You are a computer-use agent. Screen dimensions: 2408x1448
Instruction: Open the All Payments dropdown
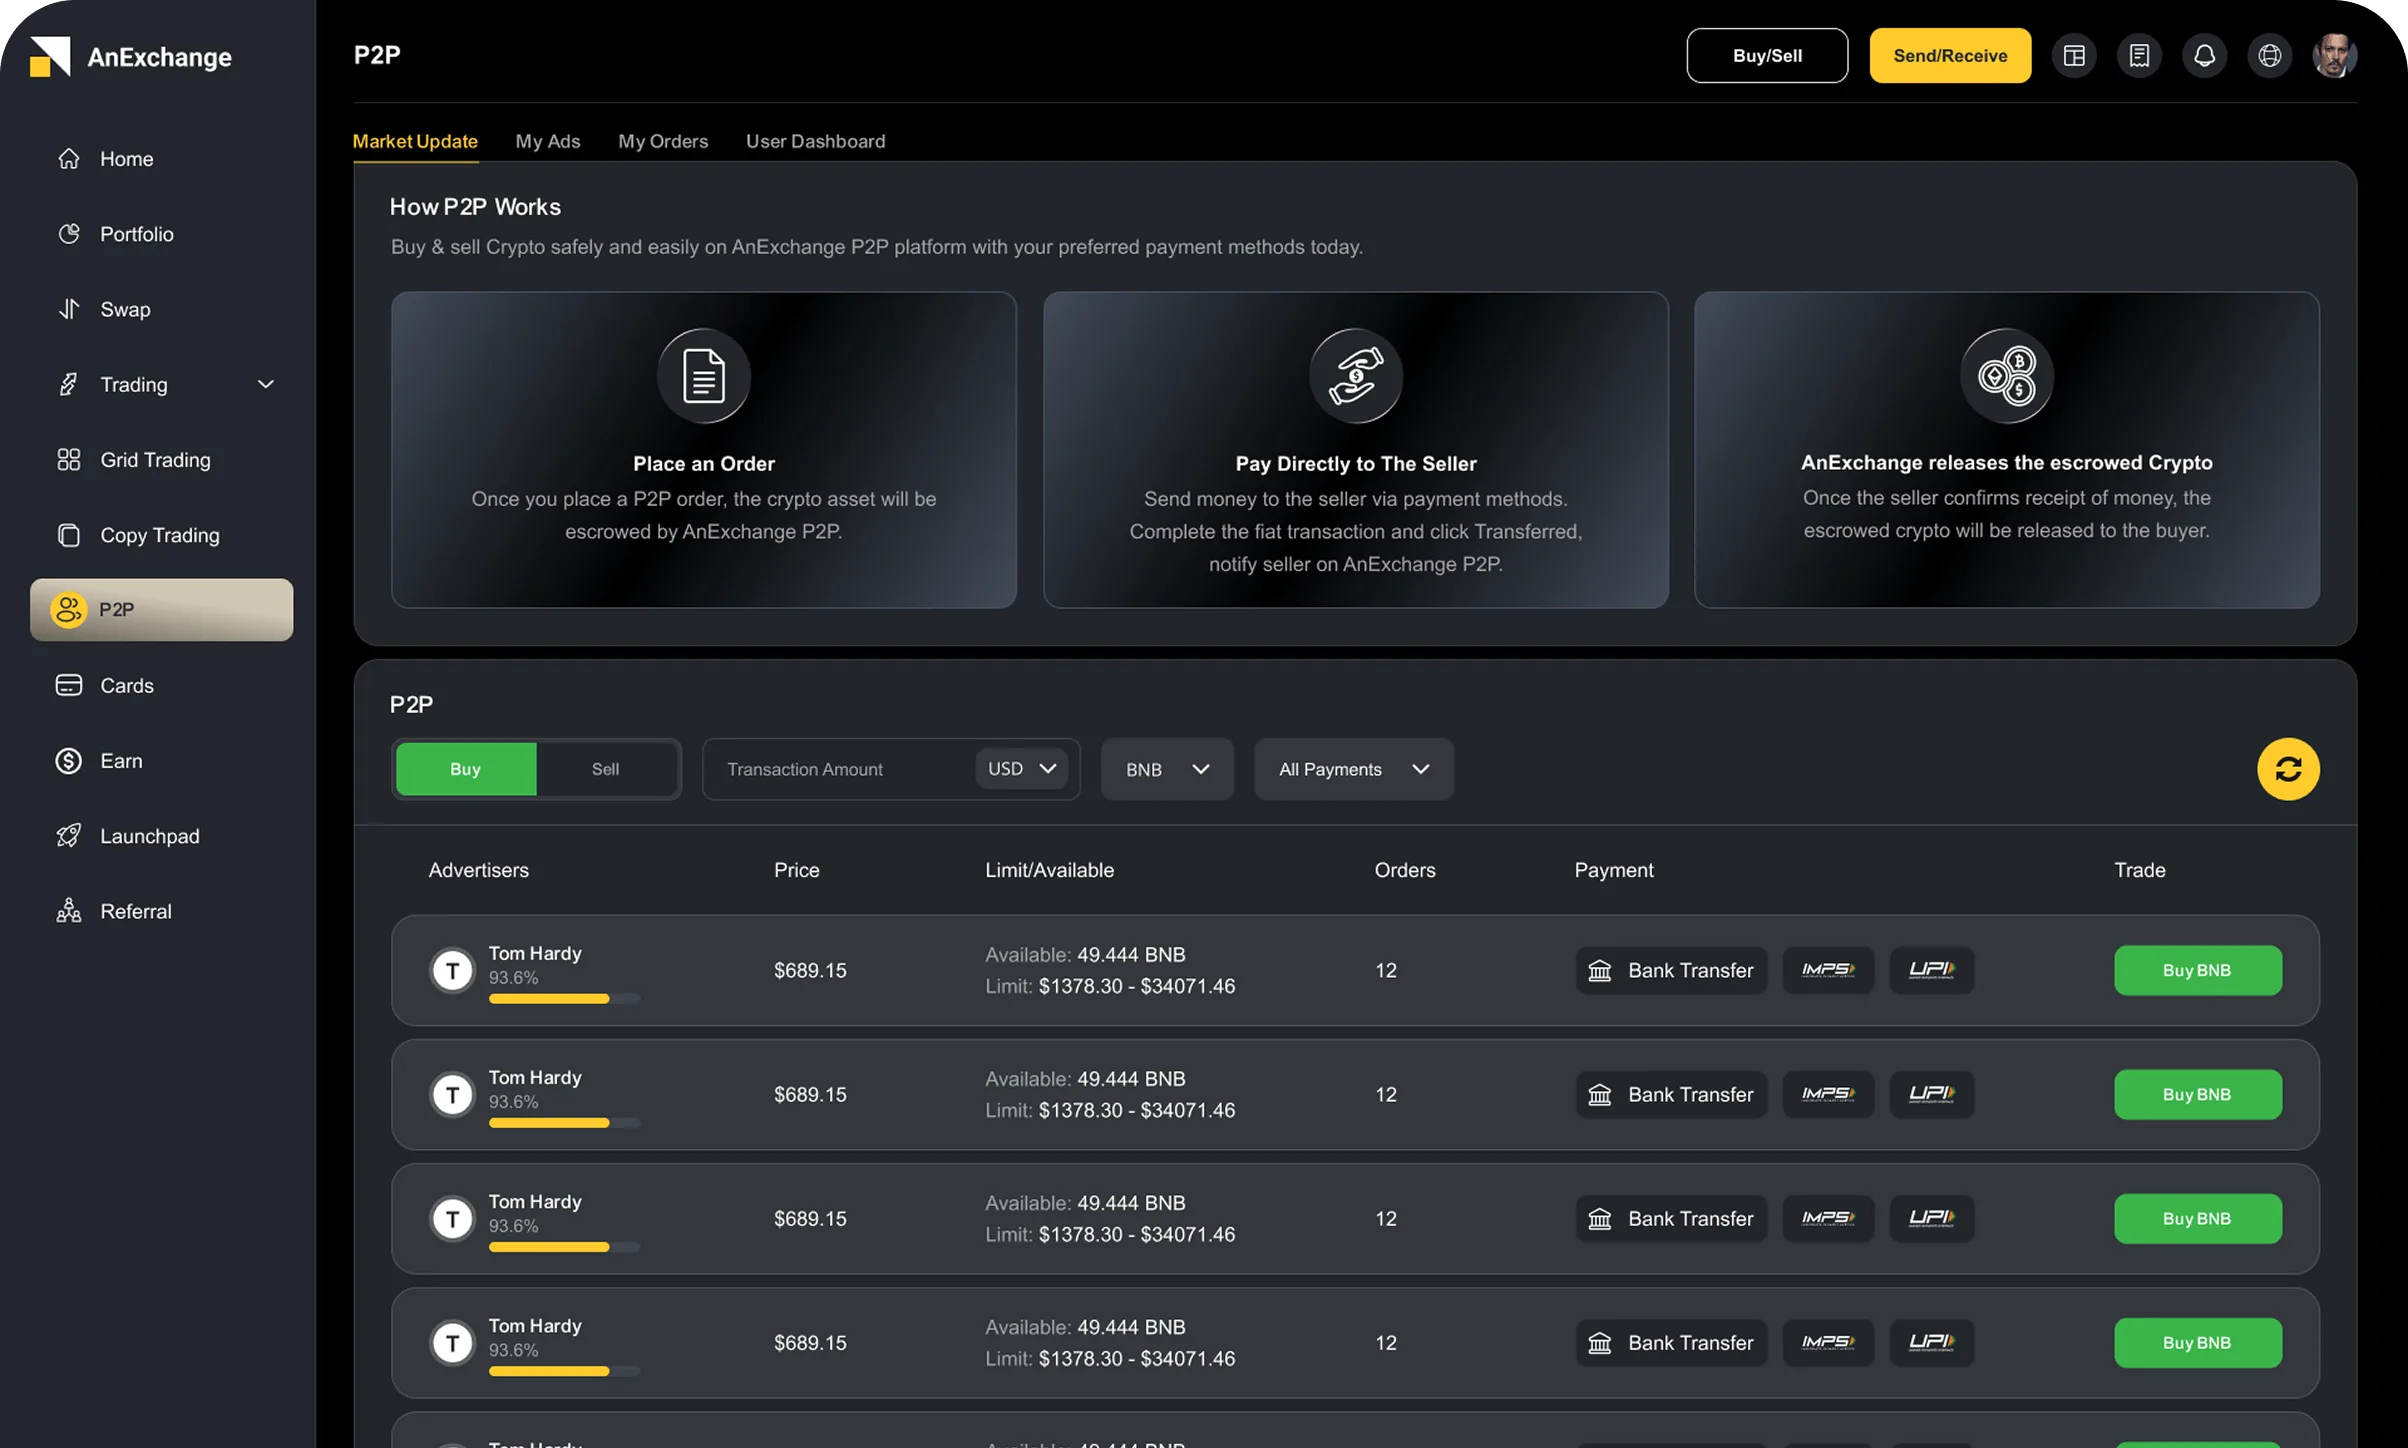tap(1353, 769)
